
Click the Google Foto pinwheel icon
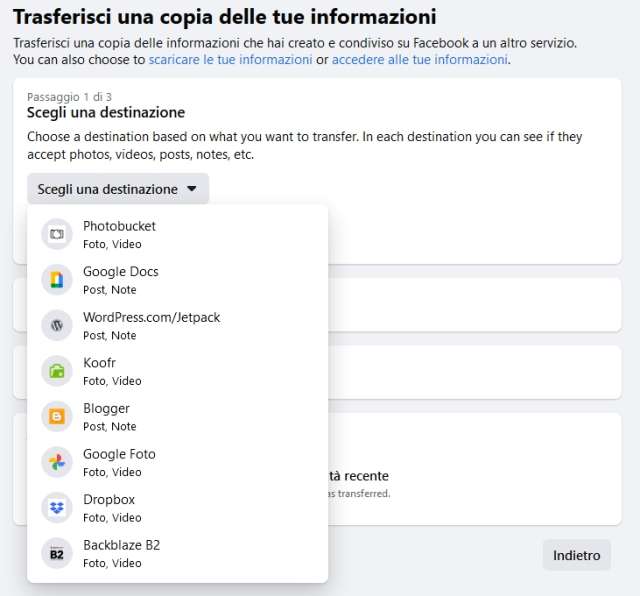pos(57,462)
